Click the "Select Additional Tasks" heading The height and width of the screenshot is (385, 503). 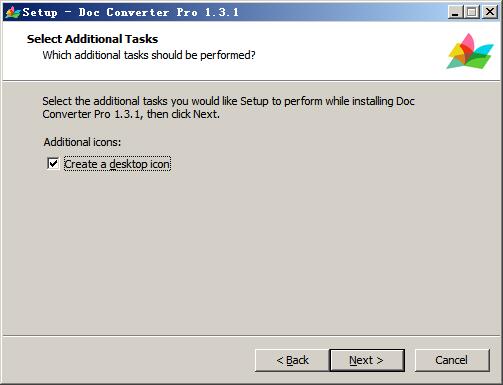92,39
